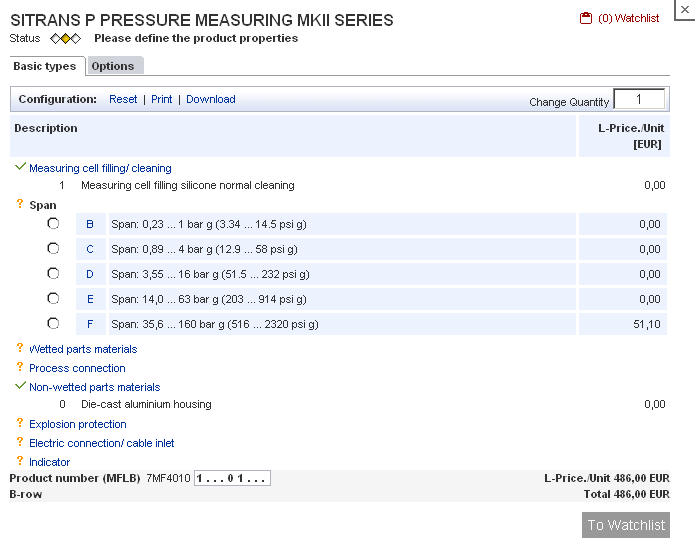
Task: Click the To Watchlist button
Action: (x=626, y=525)
